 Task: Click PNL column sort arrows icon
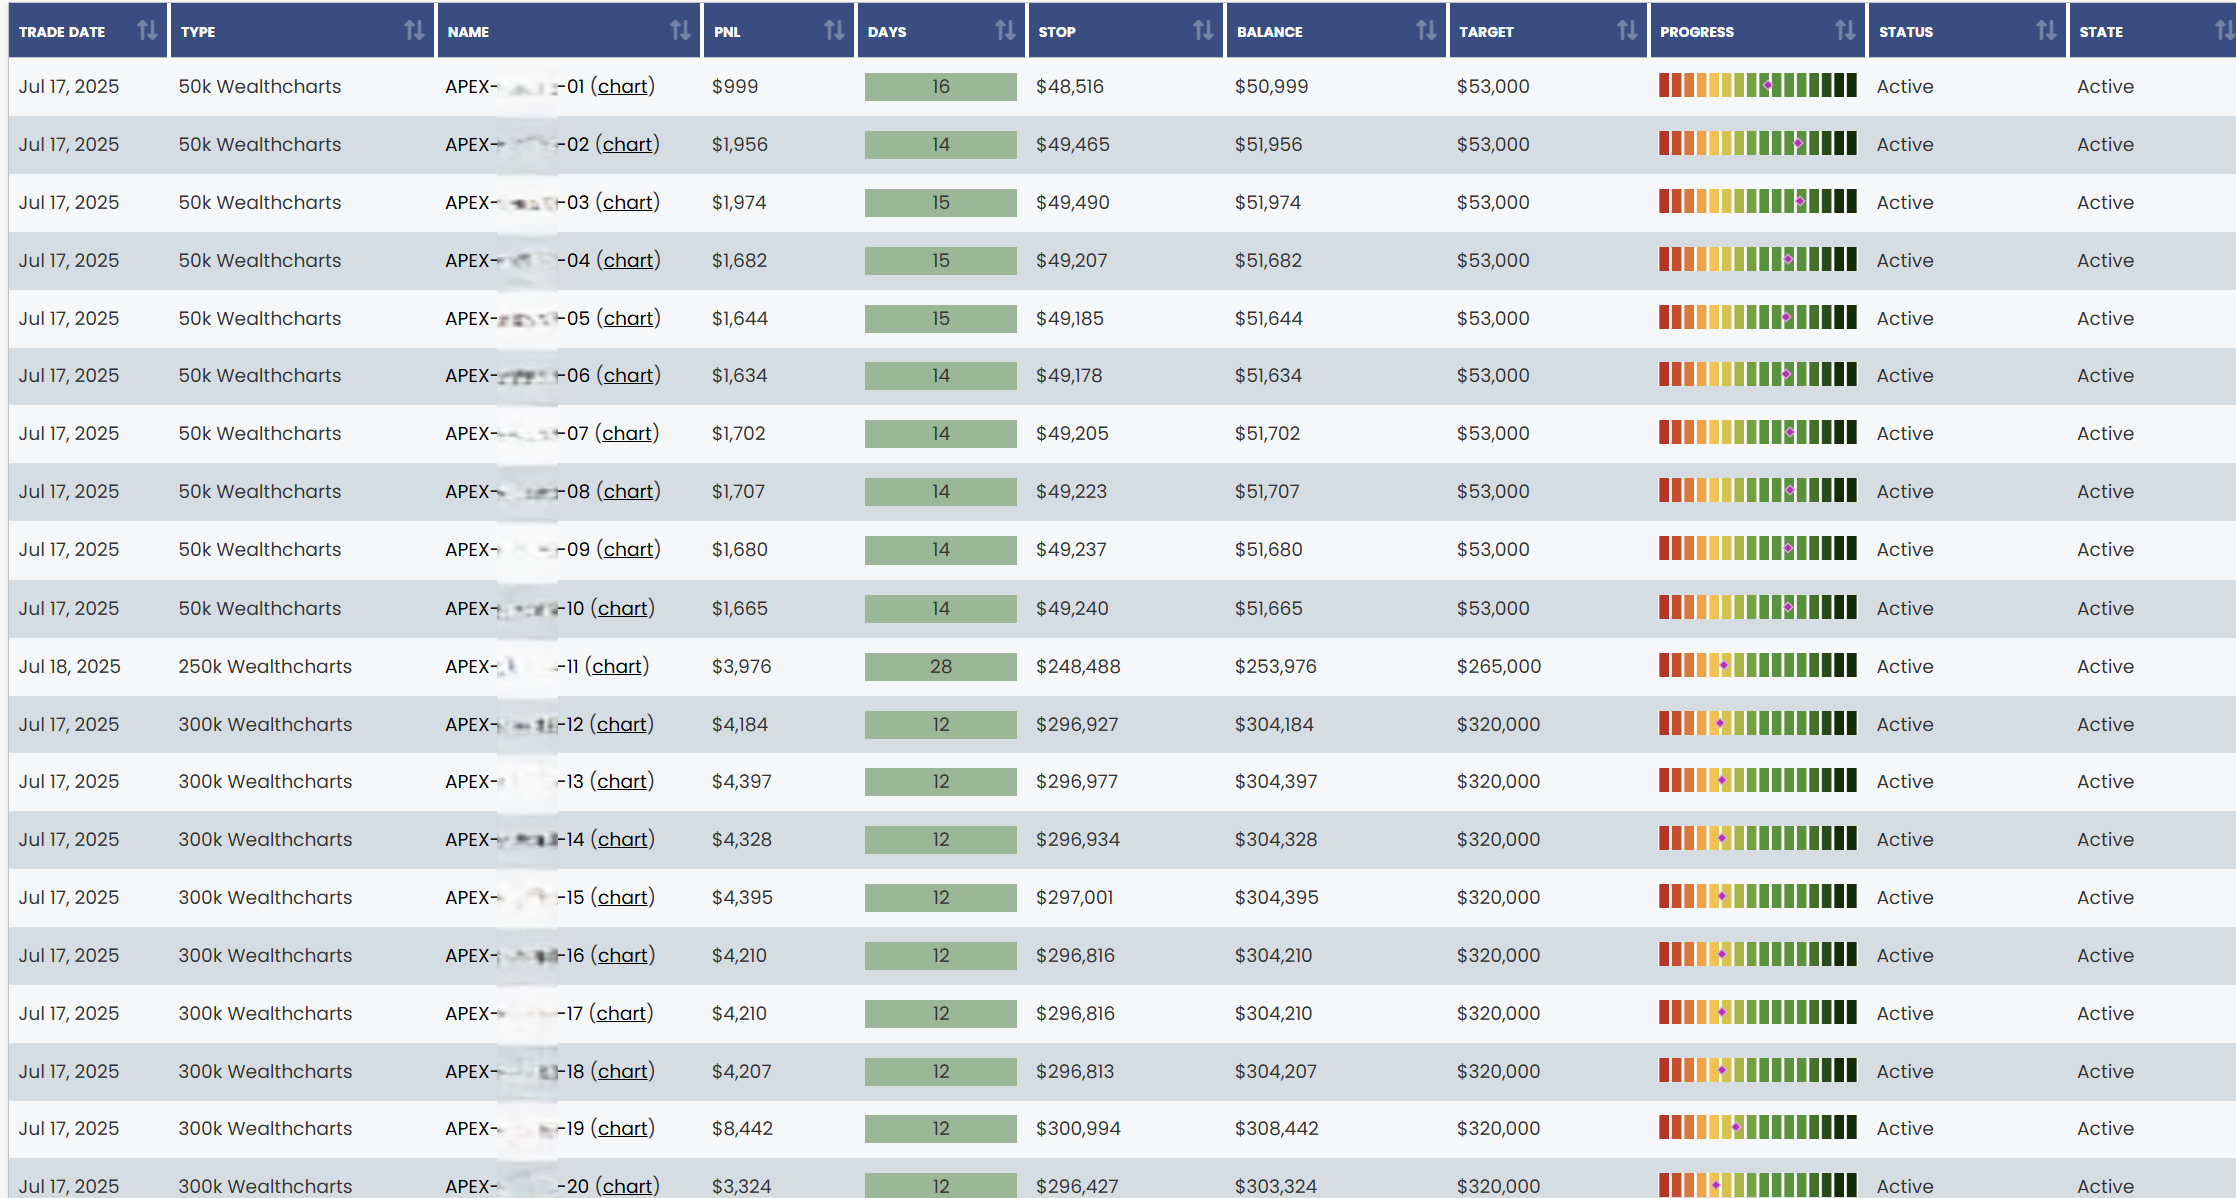tap(834, 31)
